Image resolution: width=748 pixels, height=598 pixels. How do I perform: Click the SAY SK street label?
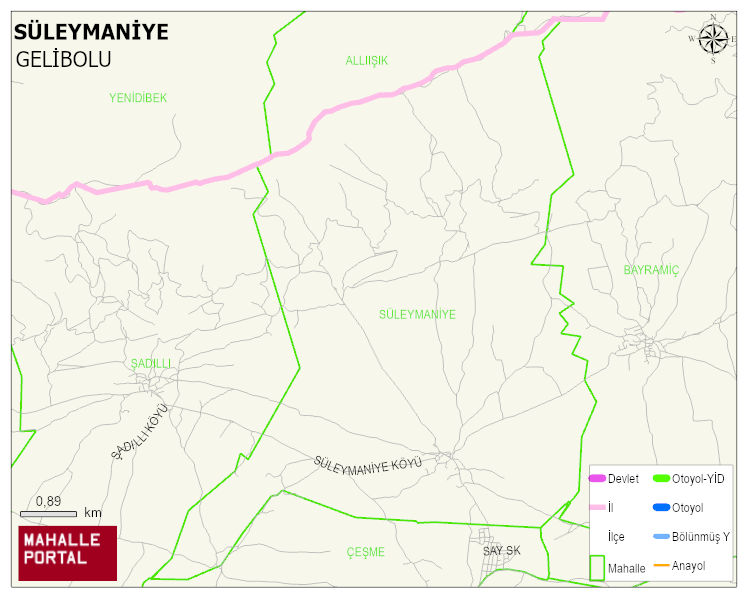(501, 551)
